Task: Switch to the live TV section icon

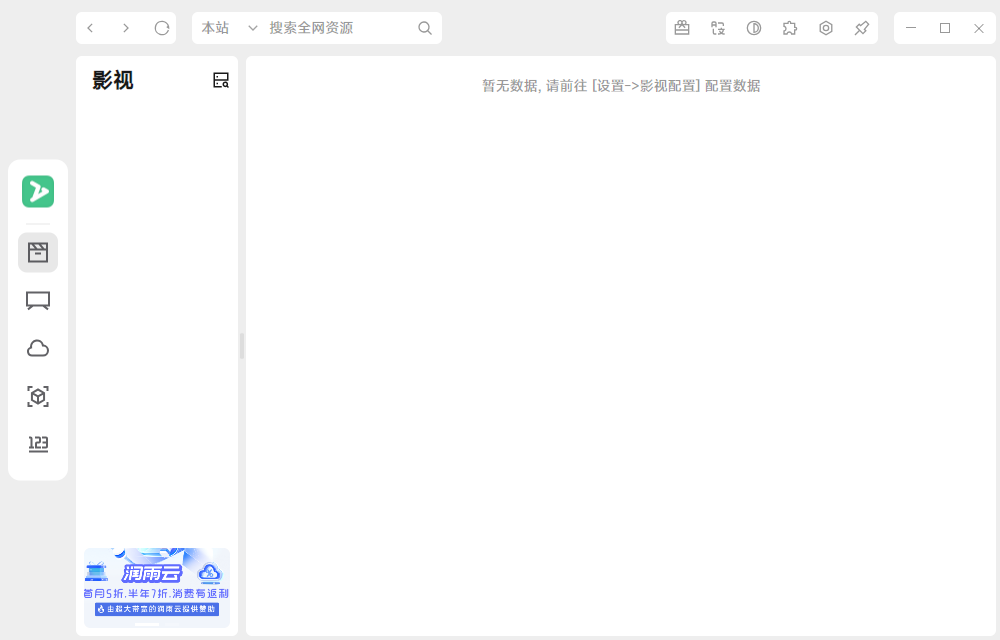Action: click(x=37, y=300)
